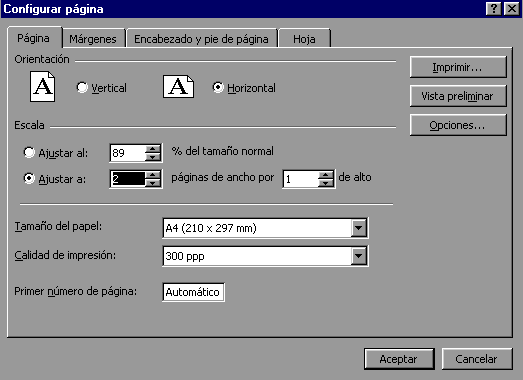Click the A4 (210 x 297 mm) text
Viewport: 523px width, 380px height.
click(211, 228)
